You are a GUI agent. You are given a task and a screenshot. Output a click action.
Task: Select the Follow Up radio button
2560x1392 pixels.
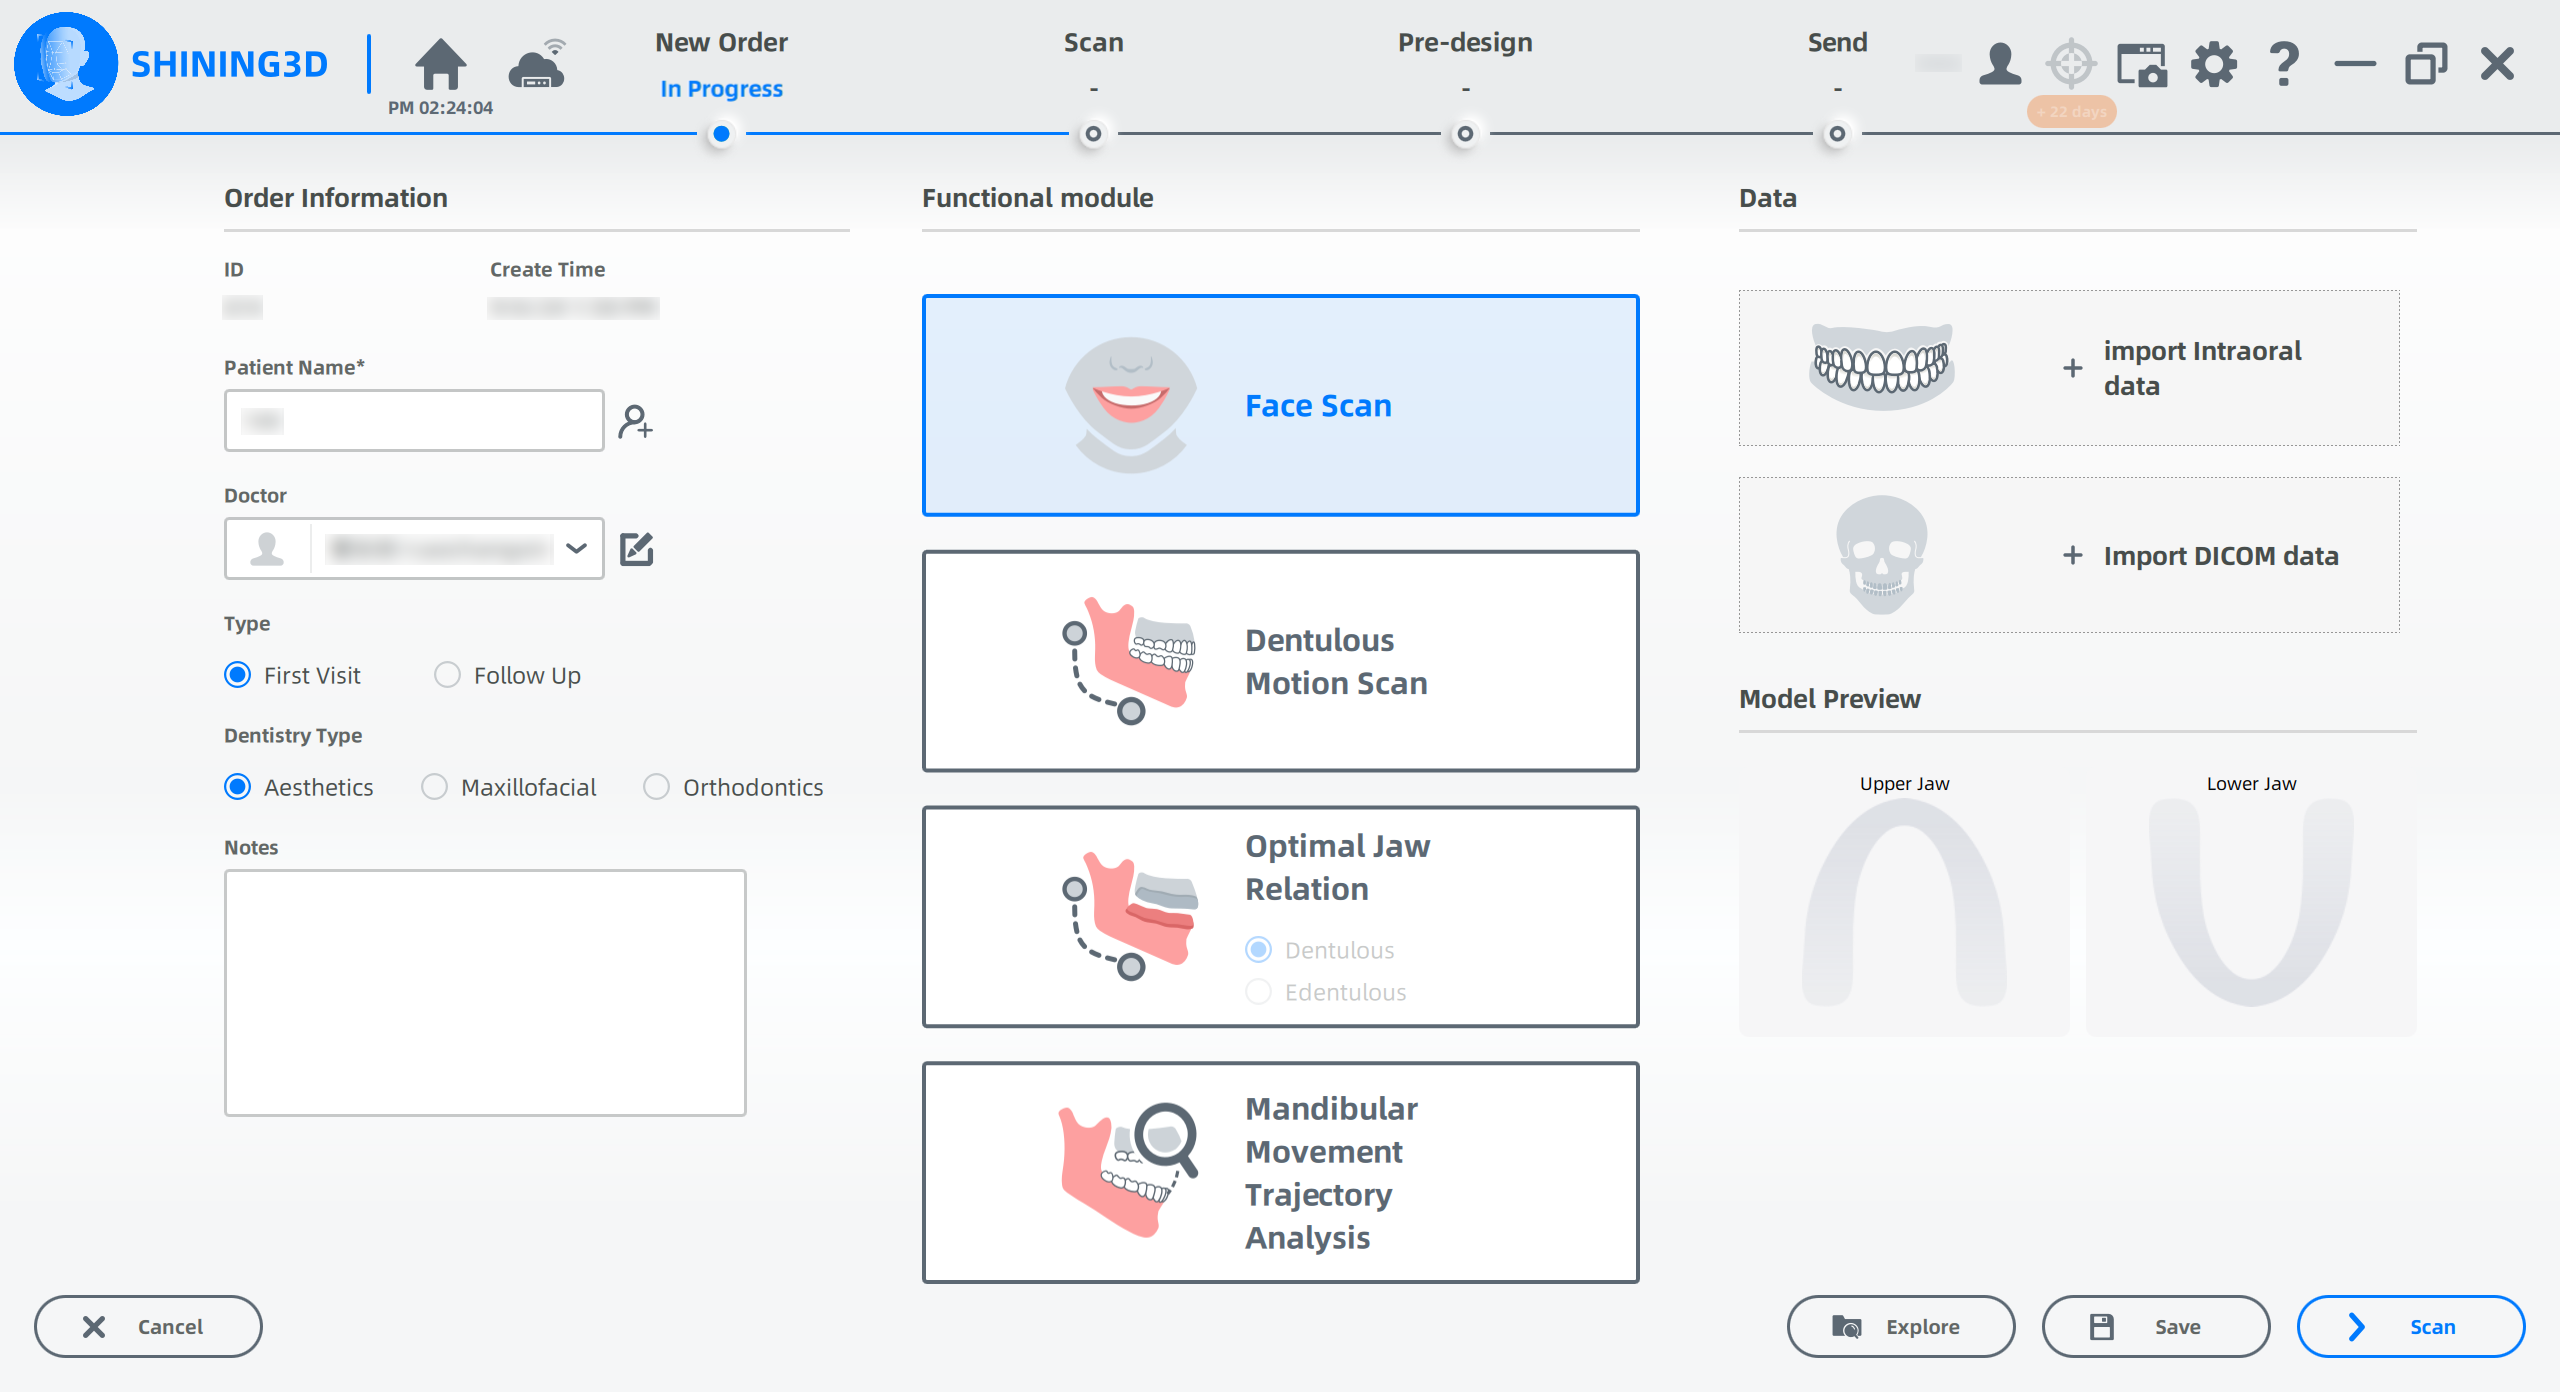447,675
